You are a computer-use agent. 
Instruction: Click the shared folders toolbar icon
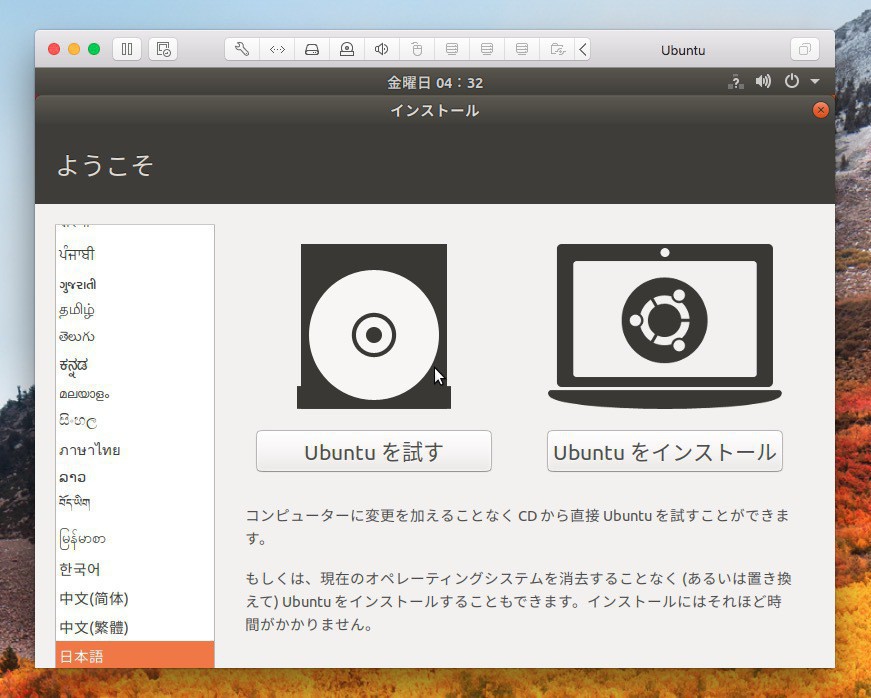[557, 49]
